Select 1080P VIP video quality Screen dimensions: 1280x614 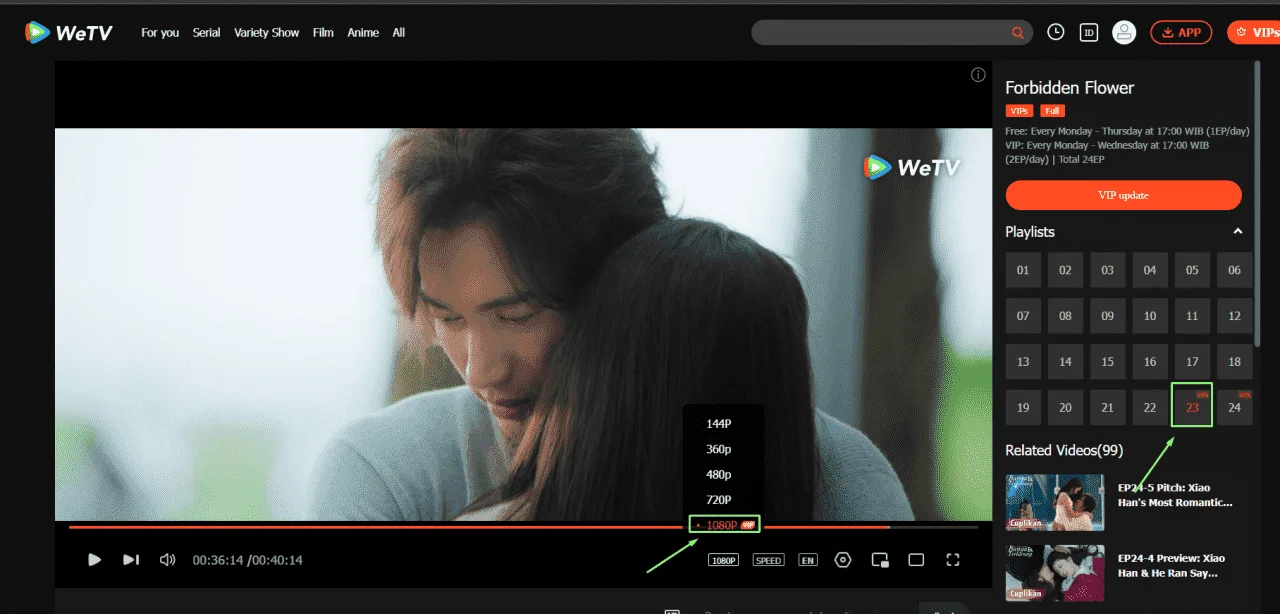(725, 524)
